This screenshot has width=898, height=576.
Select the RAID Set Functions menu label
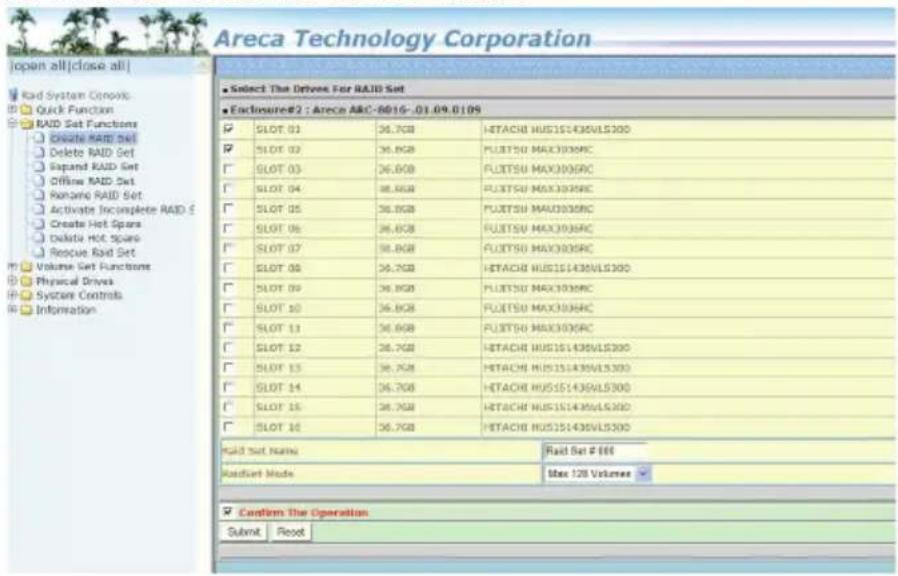[86, 124]
